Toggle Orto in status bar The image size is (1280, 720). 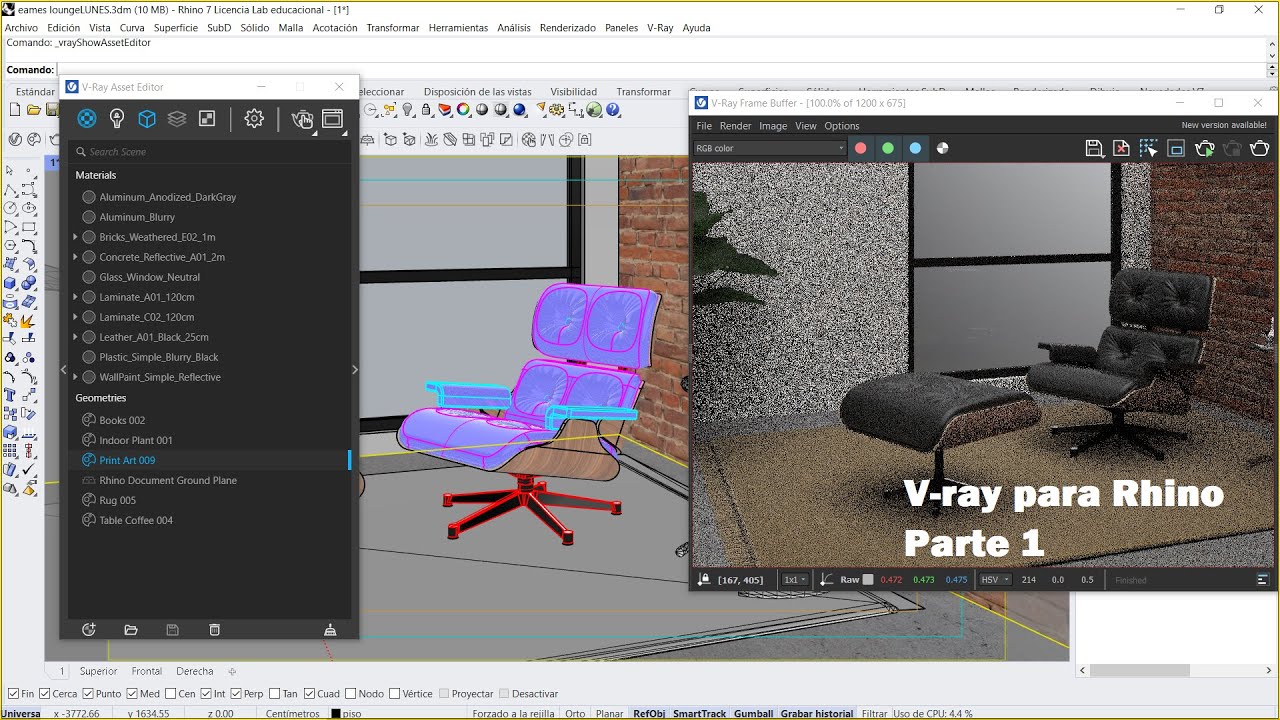[x=575, y=714]
